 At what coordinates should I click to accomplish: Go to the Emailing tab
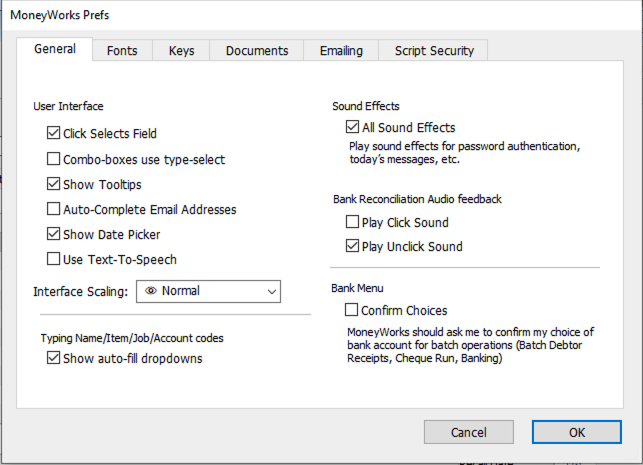point(341,50)
